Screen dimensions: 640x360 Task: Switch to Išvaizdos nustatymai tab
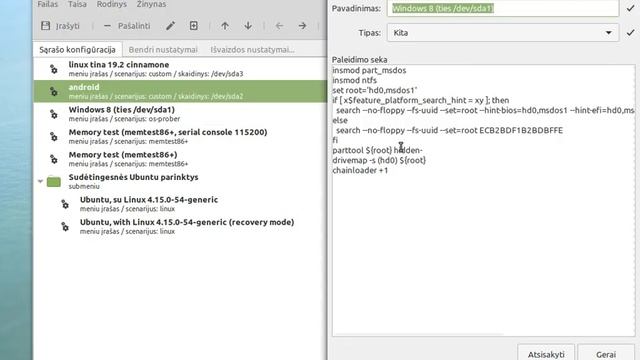(x=252, y=49)
